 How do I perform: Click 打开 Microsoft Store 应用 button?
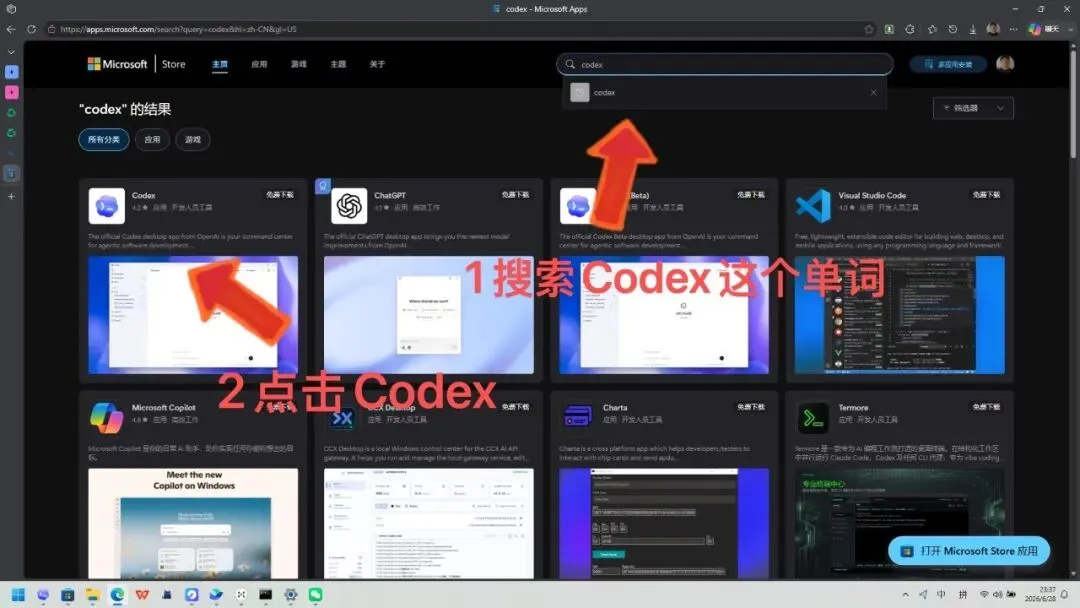point(968,551)
